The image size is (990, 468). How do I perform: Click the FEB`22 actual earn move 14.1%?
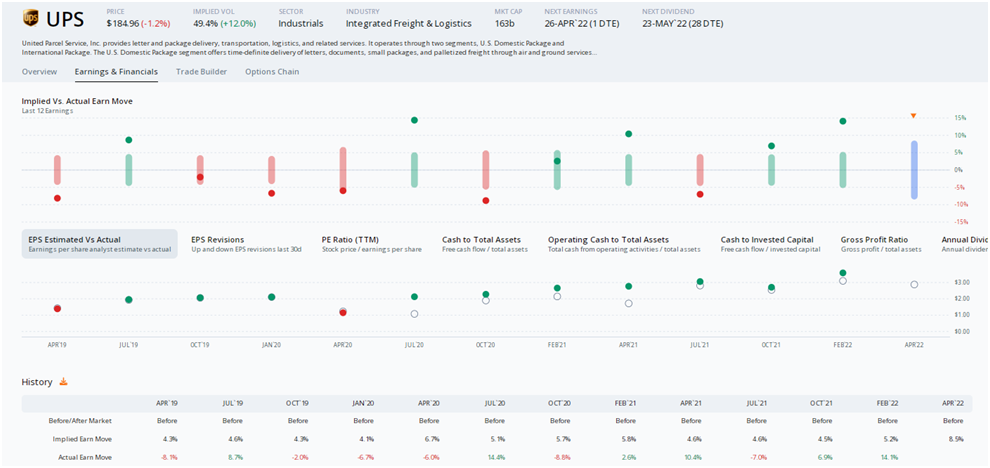click(x=888, y=456)
